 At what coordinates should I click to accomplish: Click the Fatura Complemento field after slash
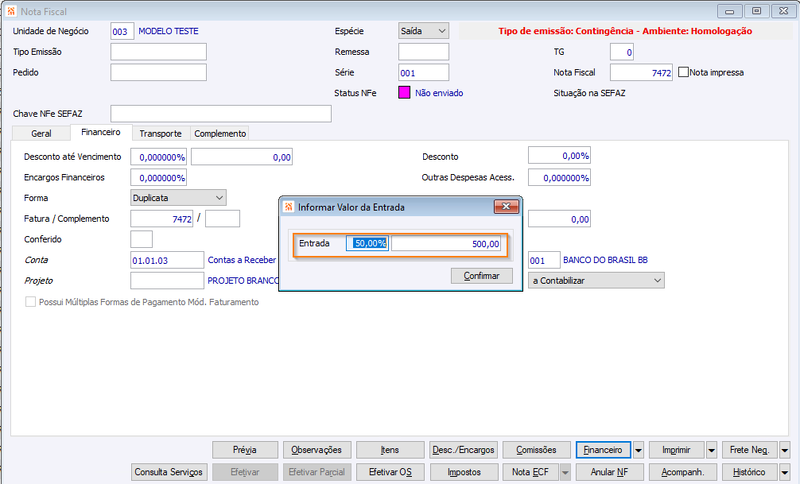coord(222,219)
